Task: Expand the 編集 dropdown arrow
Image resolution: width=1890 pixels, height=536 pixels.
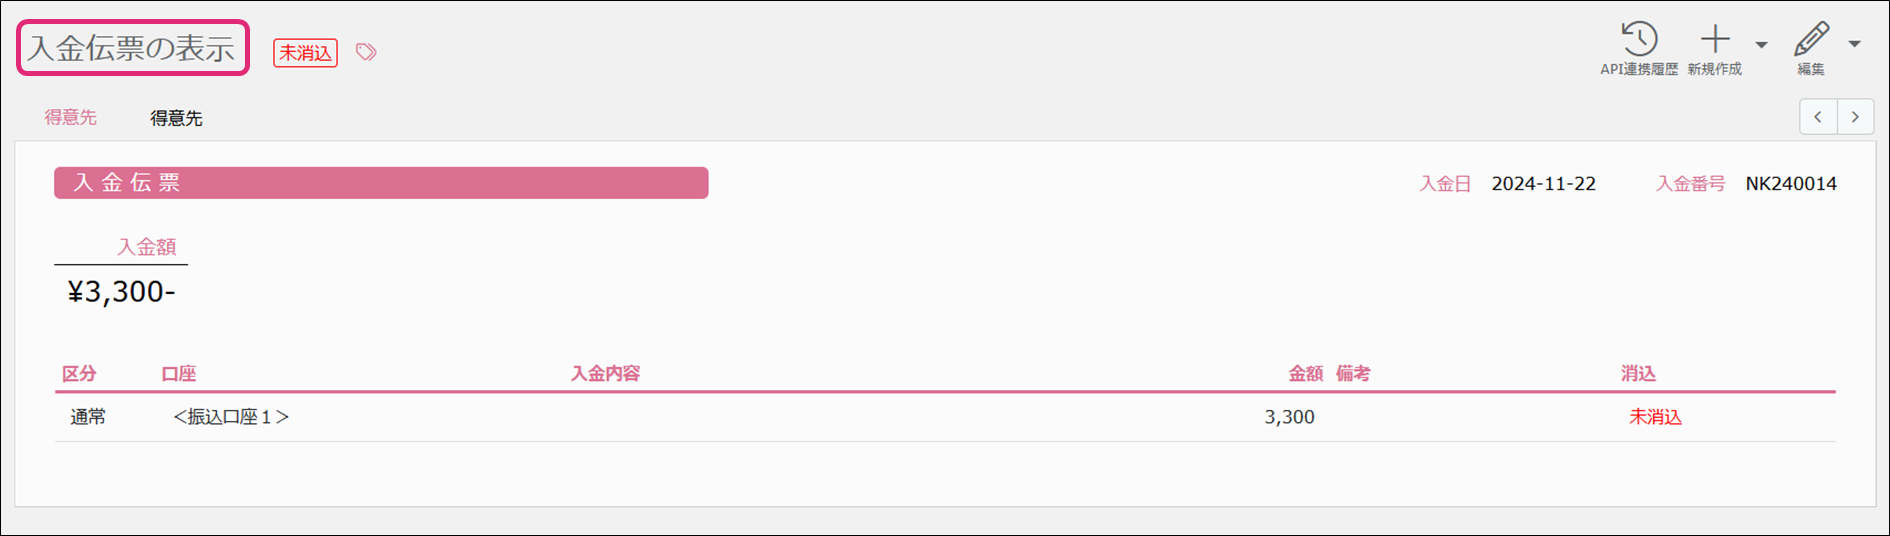Action: click(x=1854, y=45)
